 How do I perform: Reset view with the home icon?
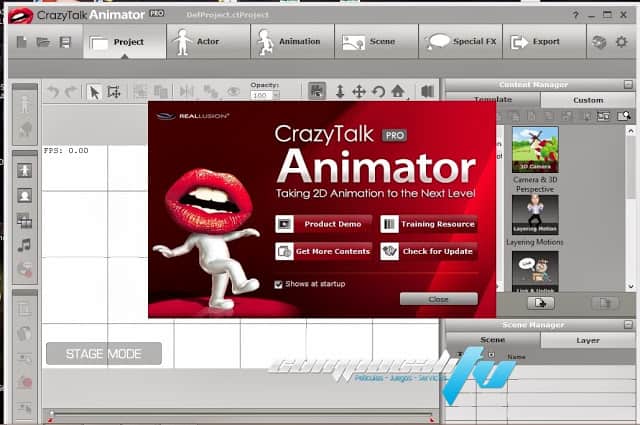pyautogui.click(x=398, y=91)
